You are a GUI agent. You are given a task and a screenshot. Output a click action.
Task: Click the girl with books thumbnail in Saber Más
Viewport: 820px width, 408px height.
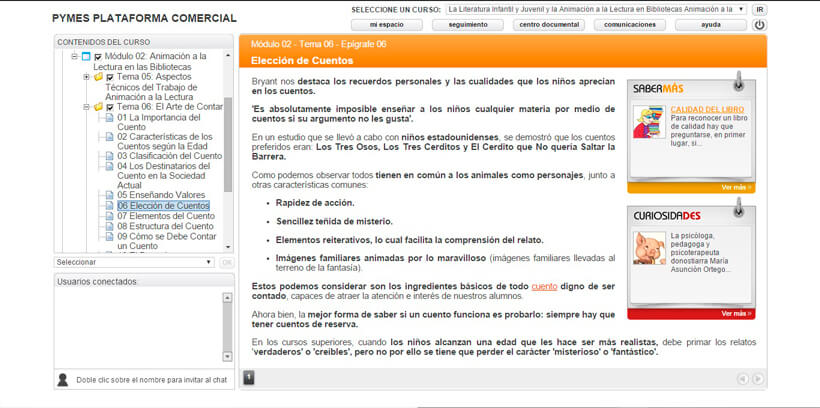pos(648,121)
